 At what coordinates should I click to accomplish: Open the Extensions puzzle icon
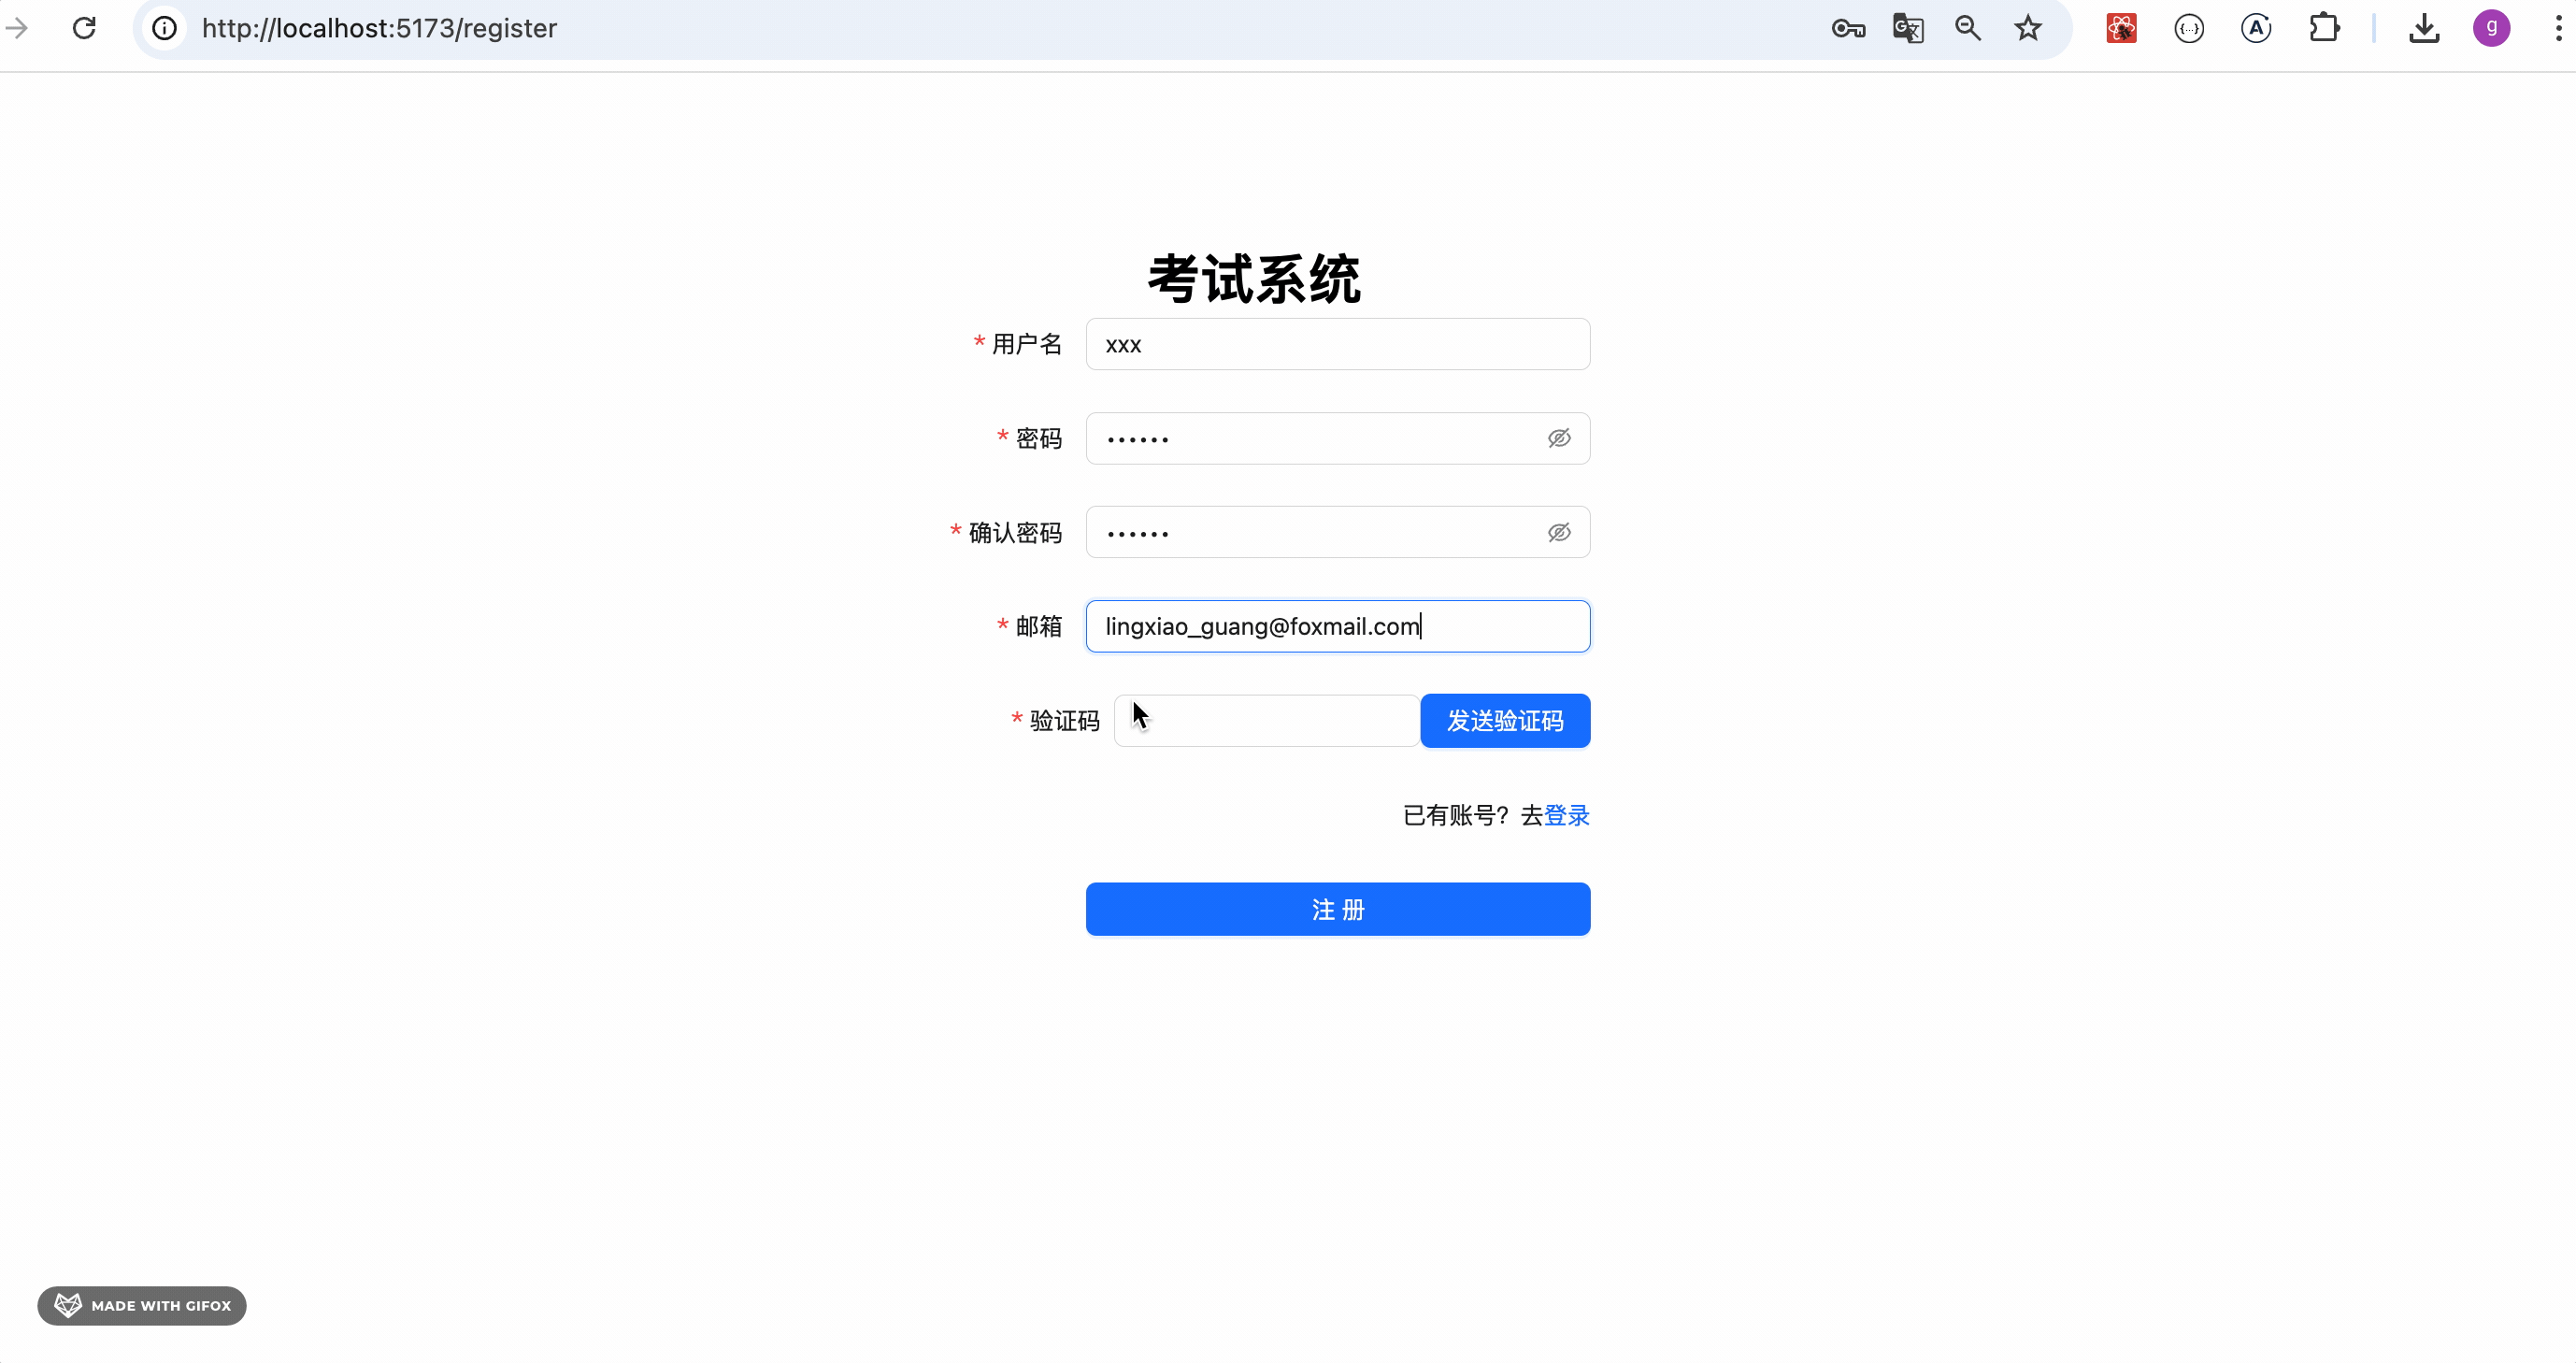click(2324, 28)
